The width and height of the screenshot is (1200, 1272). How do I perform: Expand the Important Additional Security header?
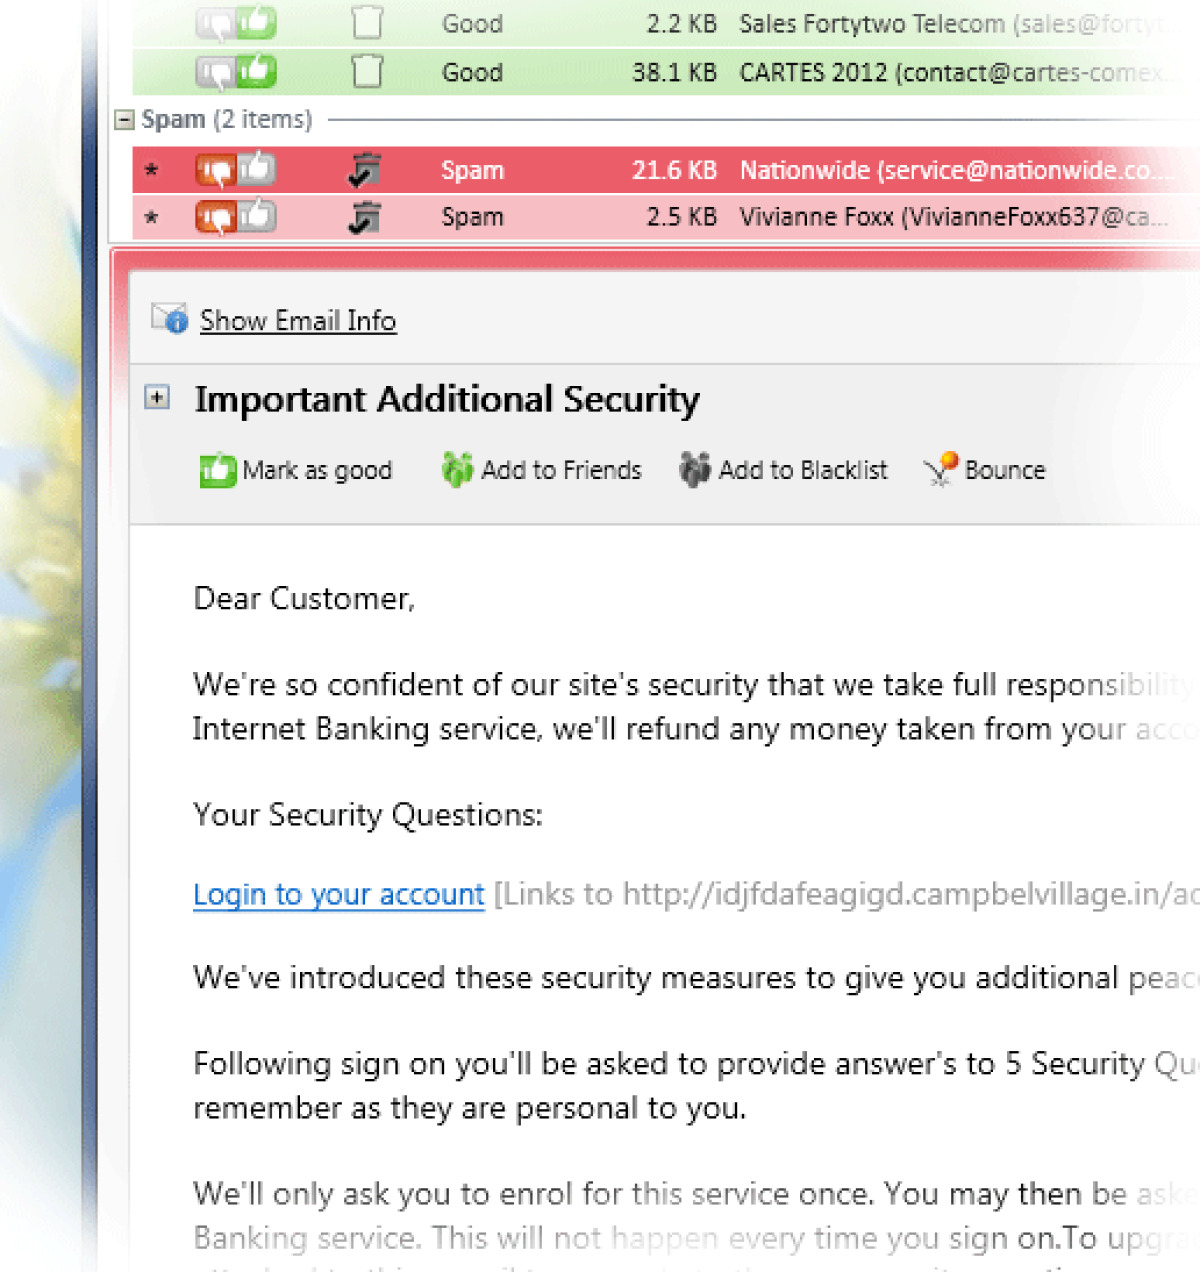(156, 398)
